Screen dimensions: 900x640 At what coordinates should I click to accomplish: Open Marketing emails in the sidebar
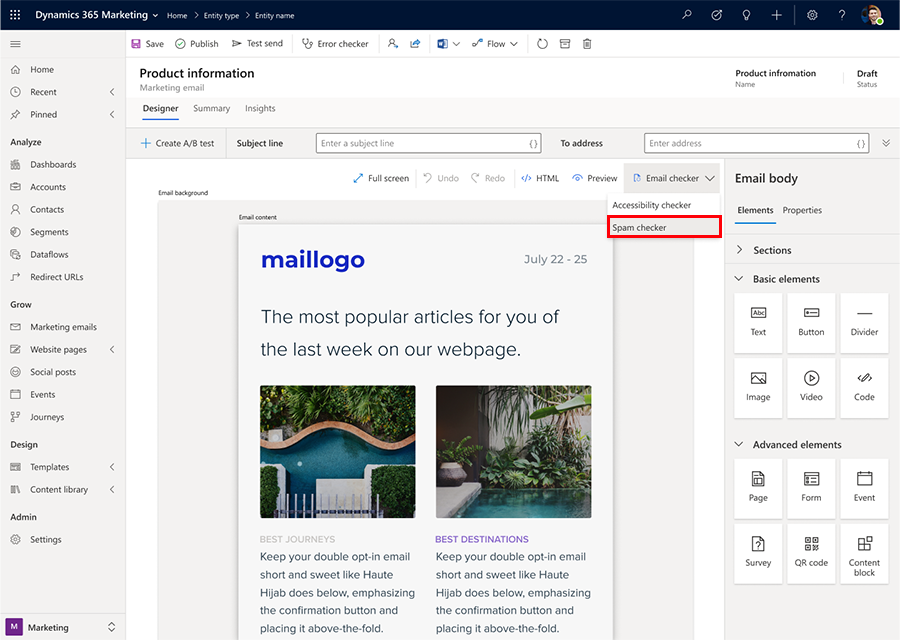click(63, 327)
